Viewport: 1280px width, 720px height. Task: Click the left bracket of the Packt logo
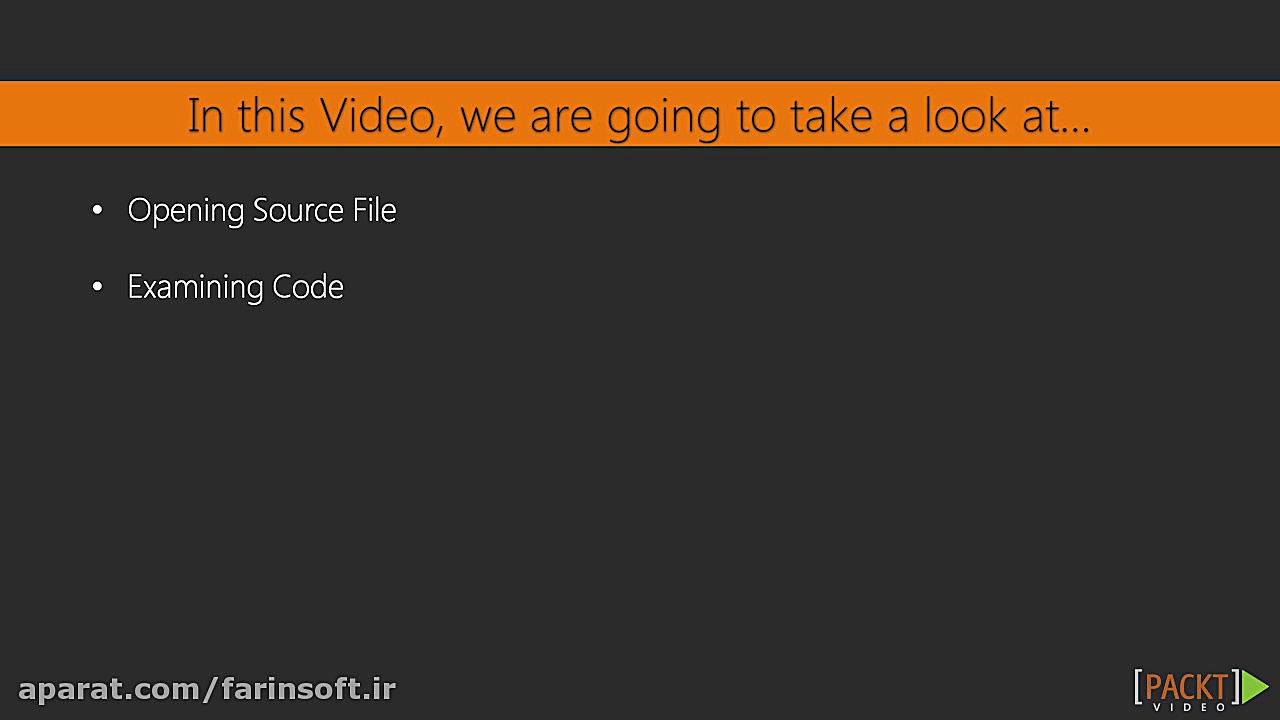pyautogui.click(x=1138, y=688)
